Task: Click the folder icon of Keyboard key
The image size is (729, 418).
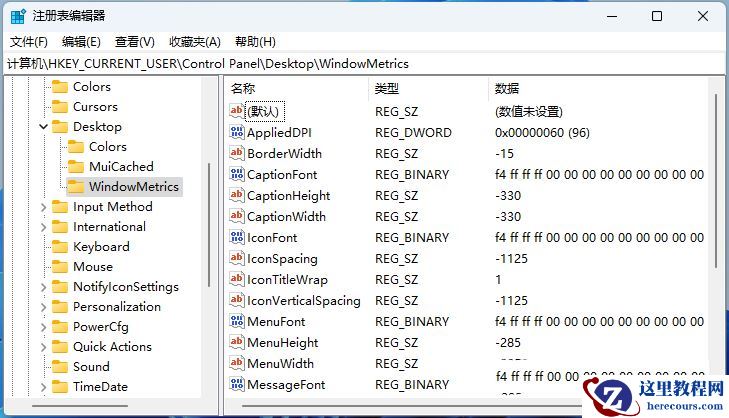Action: [60, 246]
